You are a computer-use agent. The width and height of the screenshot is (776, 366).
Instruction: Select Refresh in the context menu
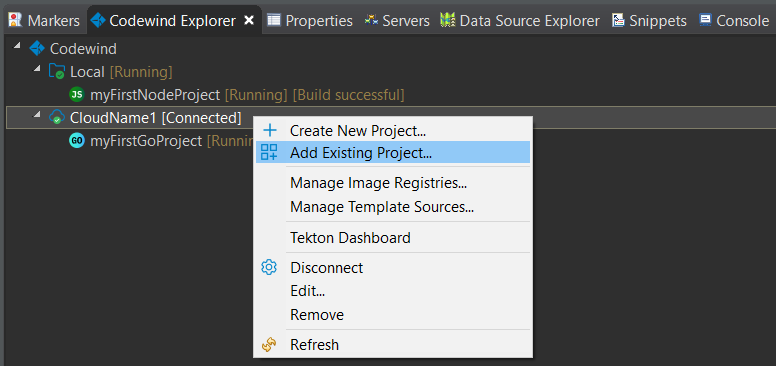(393, 344)
